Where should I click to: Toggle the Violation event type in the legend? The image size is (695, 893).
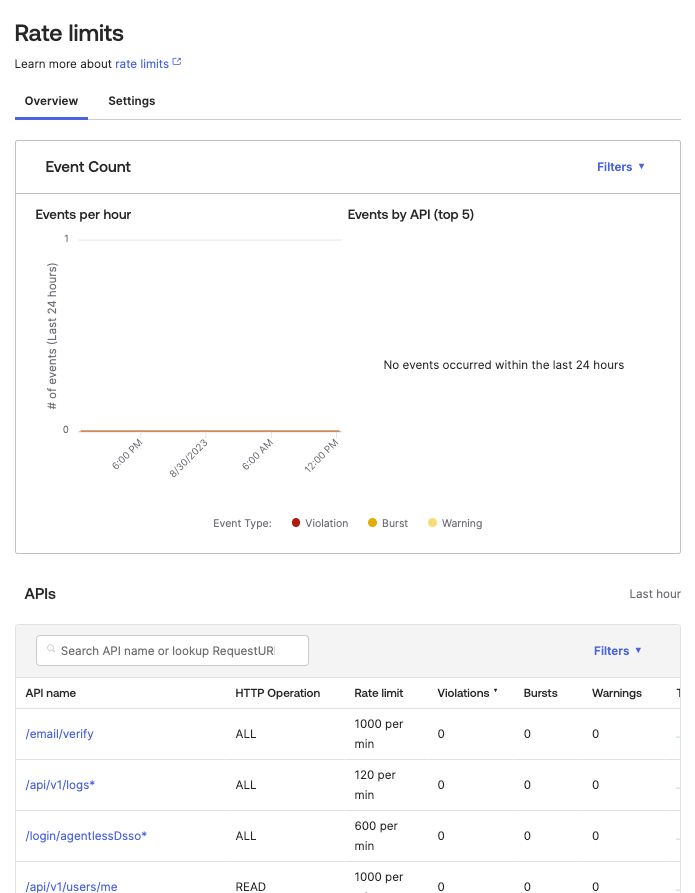[x=320, y=523]
